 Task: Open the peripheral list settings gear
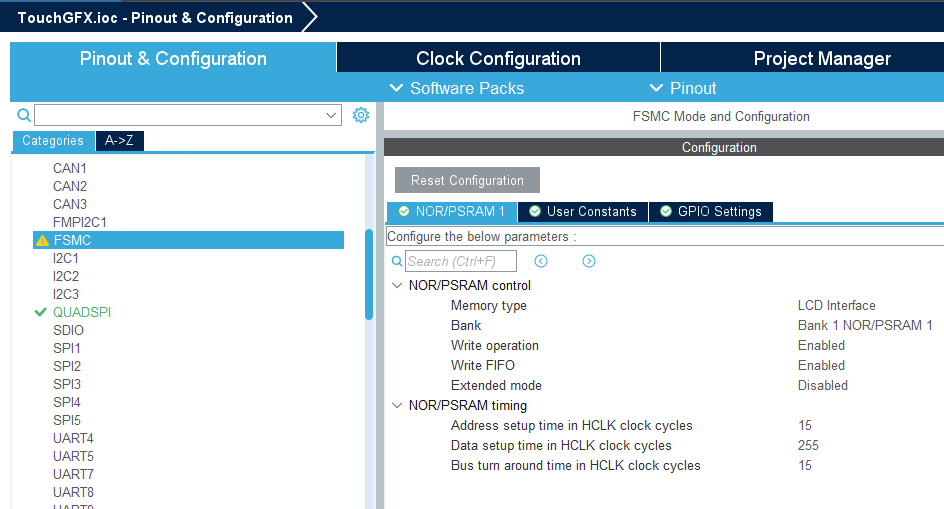click(361, 115)
